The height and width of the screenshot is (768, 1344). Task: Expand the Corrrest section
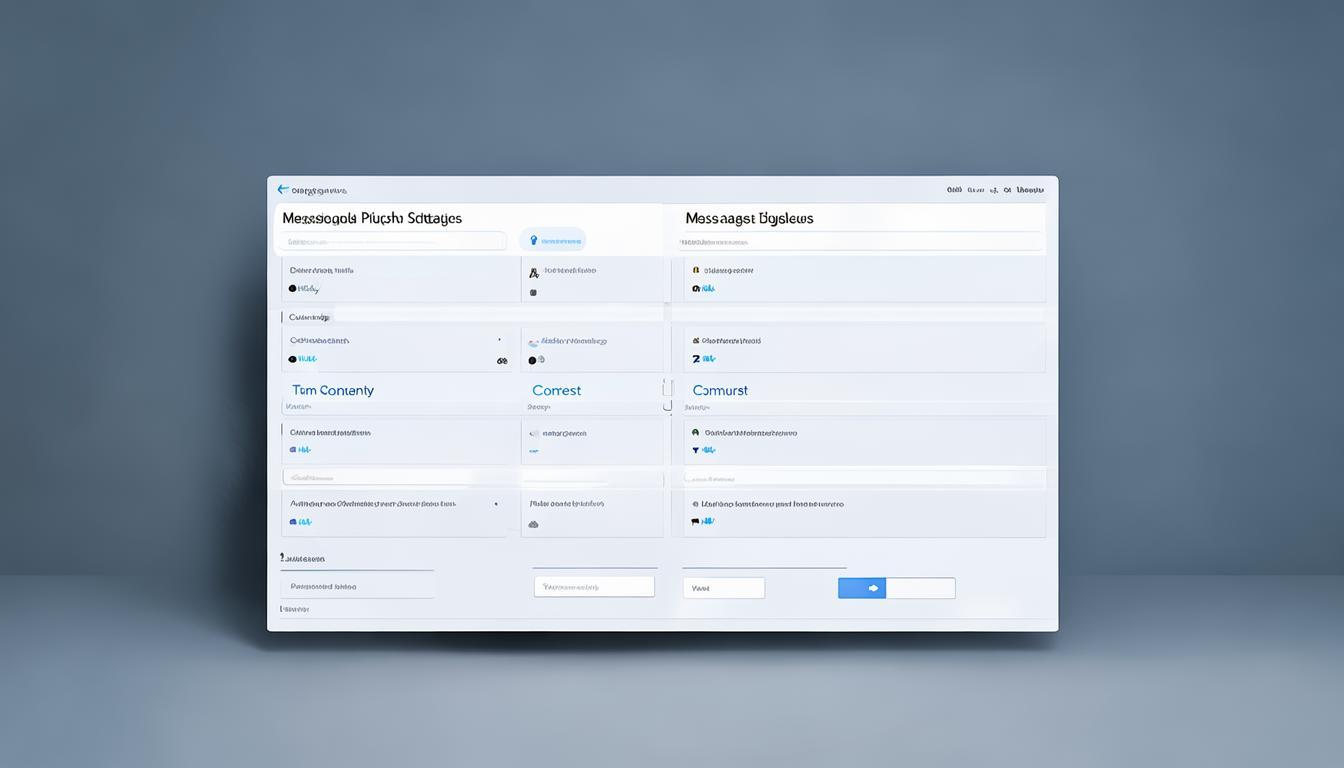[556, 391]
